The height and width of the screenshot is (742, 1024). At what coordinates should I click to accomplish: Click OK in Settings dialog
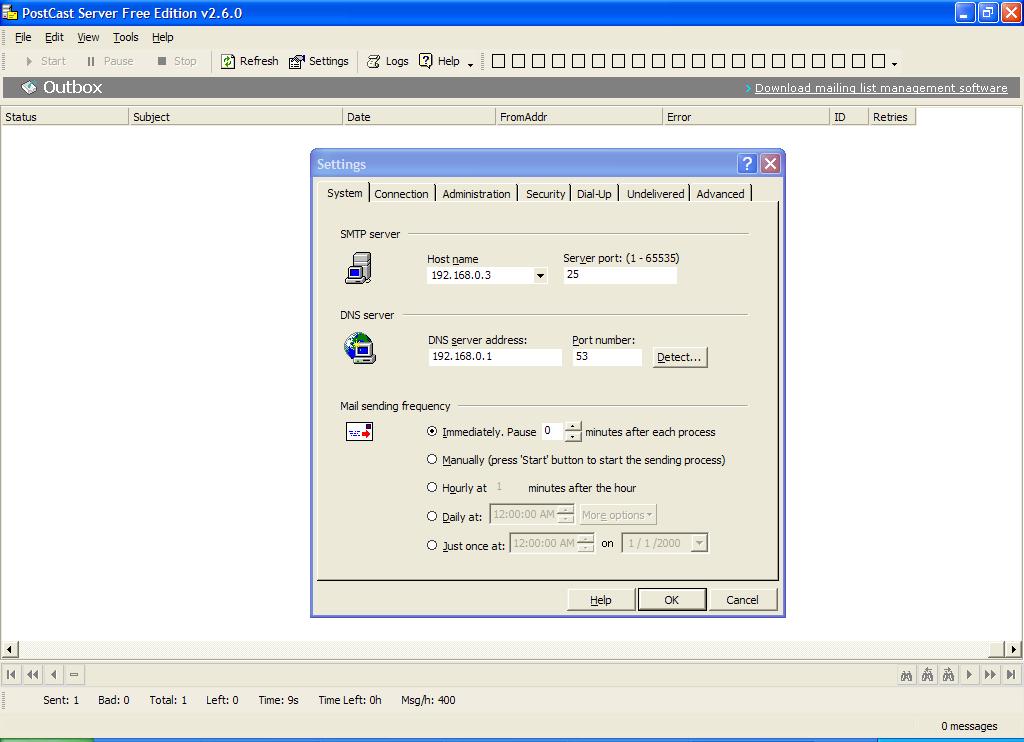pyautogui.click(x=671, y=600)
